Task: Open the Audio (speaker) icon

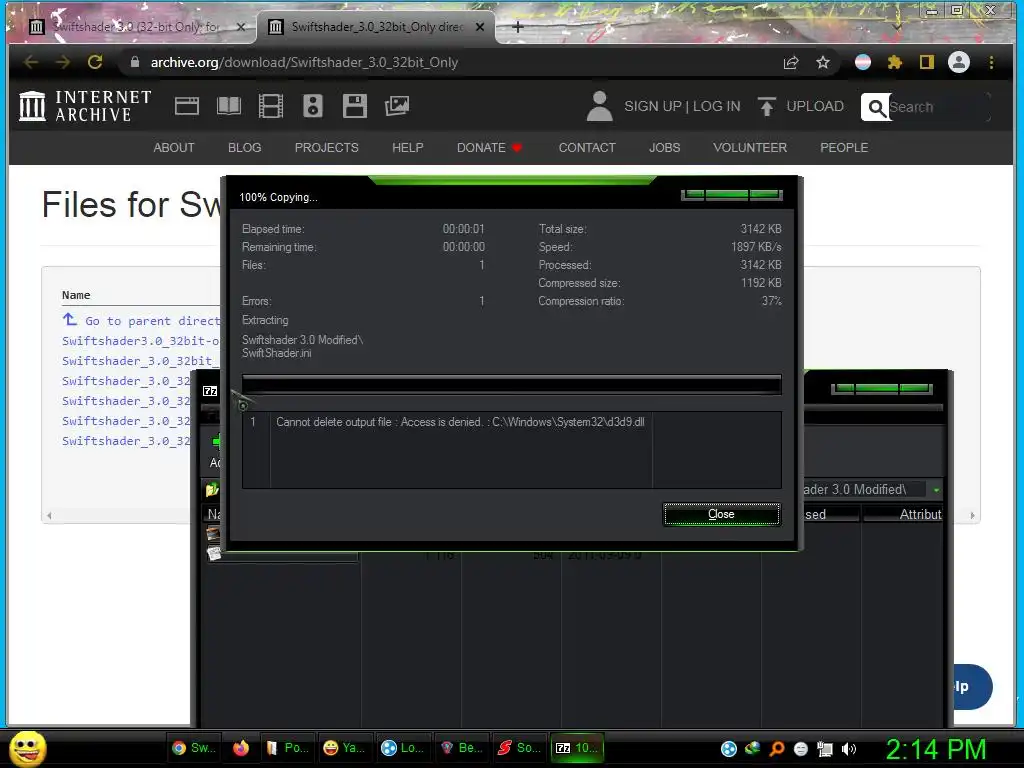Action: coord(313,106)
